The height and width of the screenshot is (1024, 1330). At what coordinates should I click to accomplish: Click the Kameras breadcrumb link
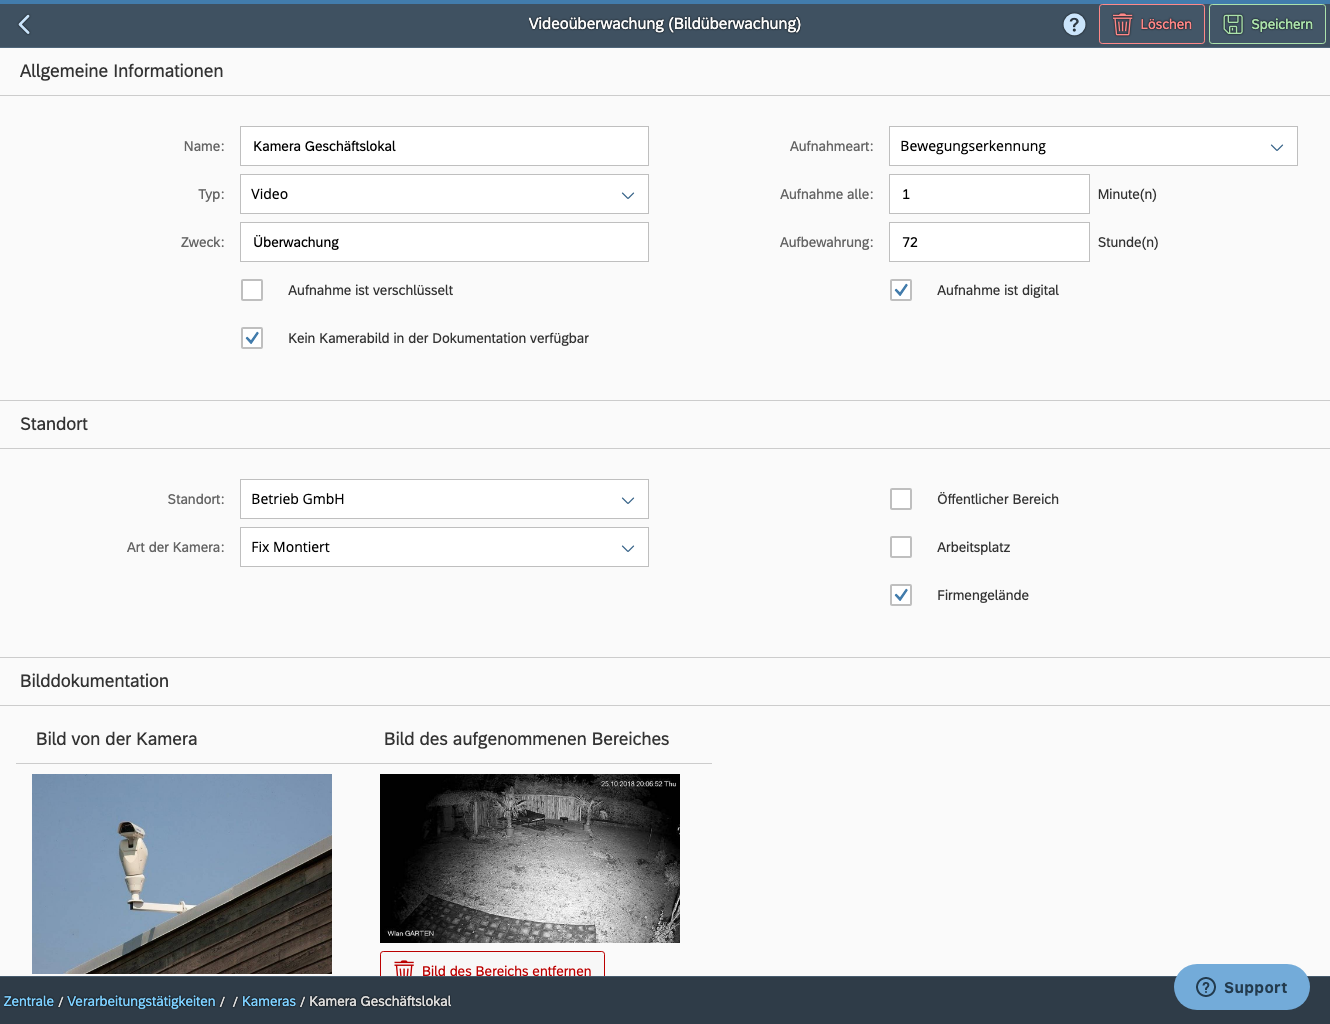click(268, 1000)
